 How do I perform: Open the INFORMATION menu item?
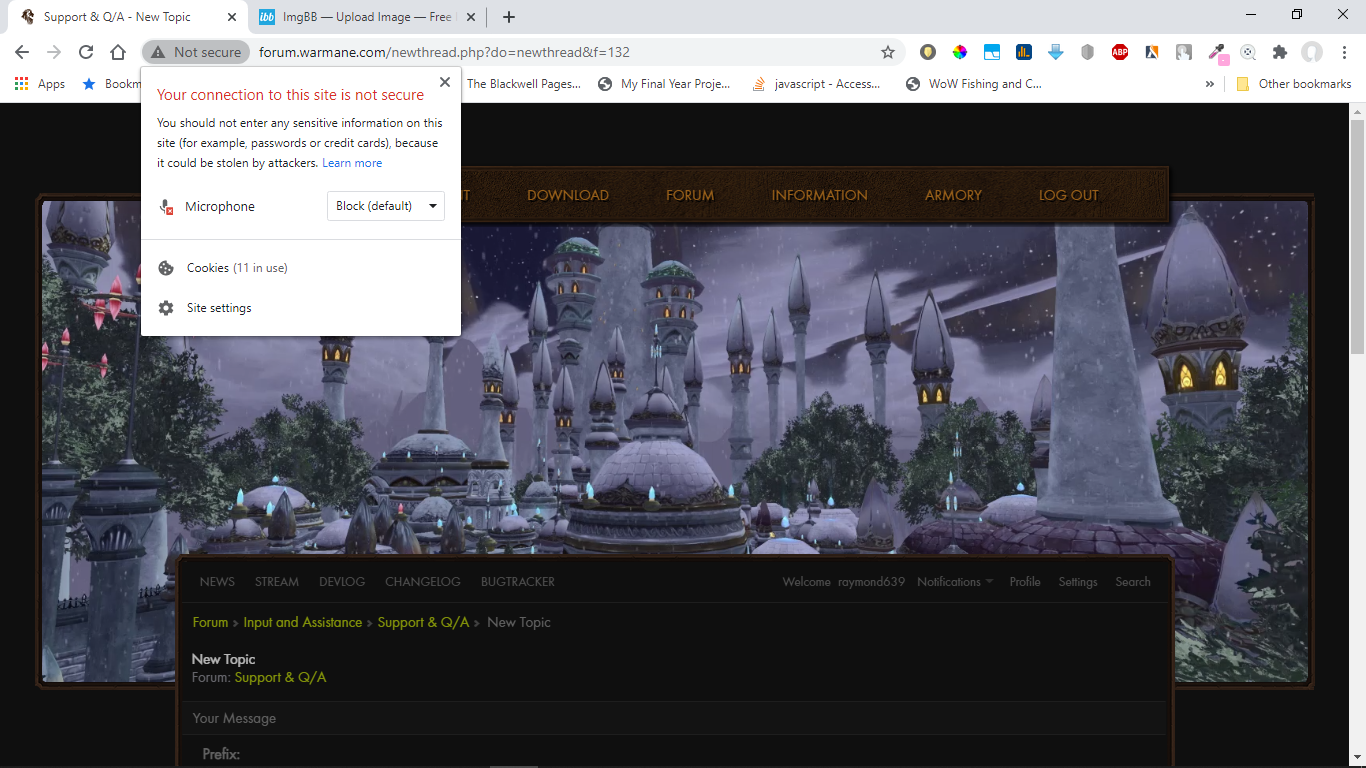(x=819, y=195)
